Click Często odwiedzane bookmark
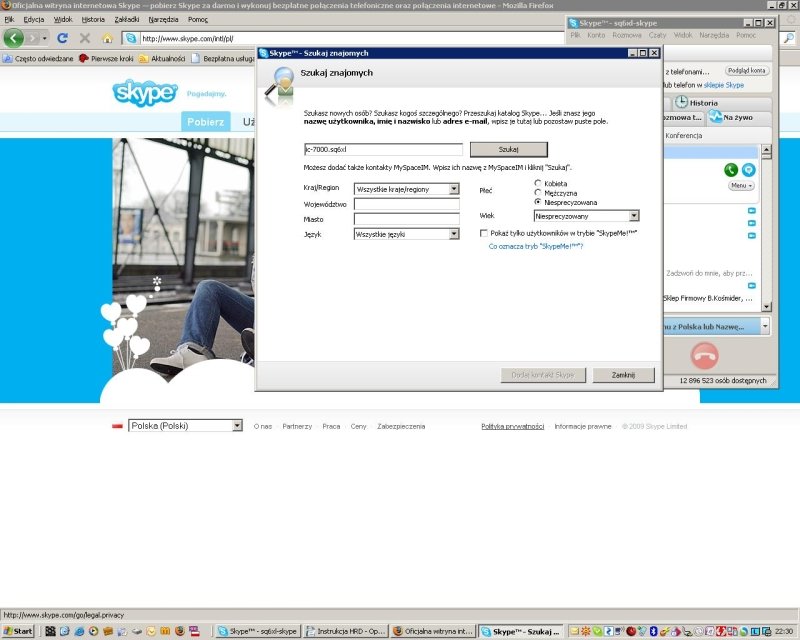The height and width of the screenshot is (640, 800). 38,59
